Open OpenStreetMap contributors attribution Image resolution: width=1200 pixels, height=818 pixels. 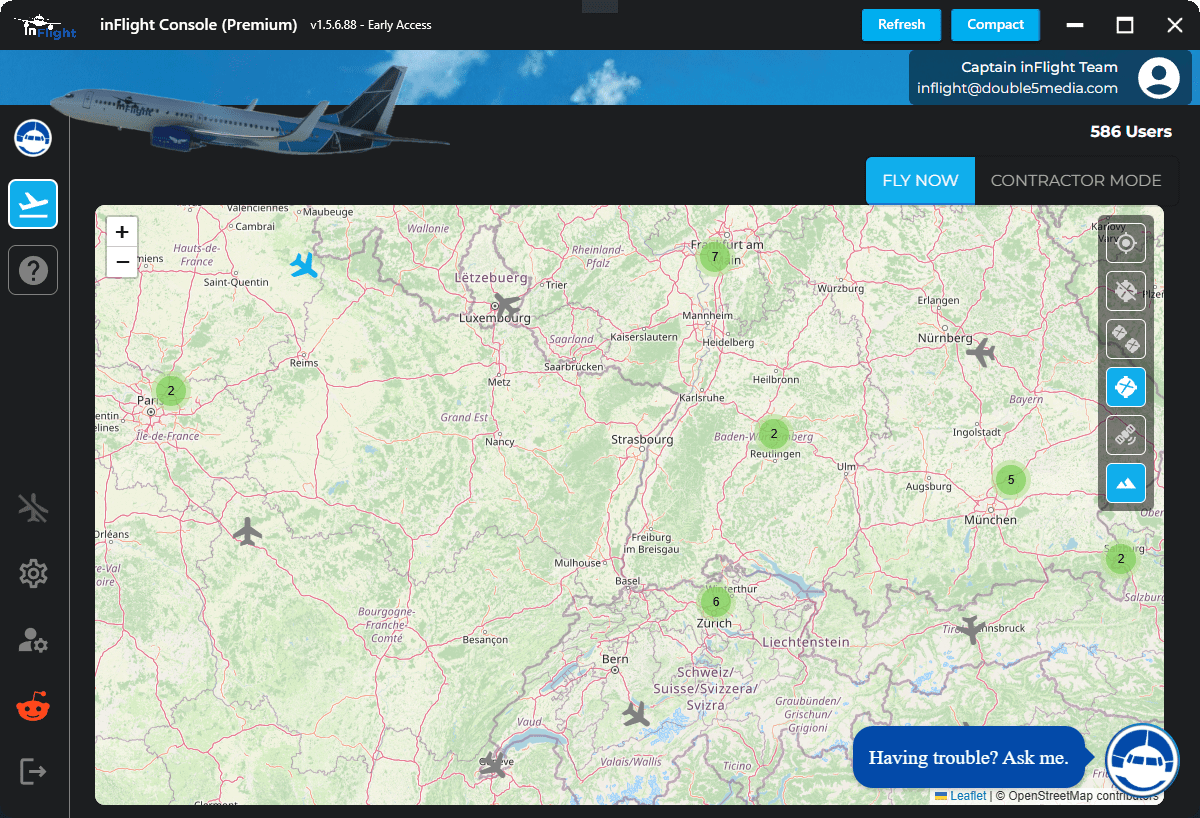[x=1084, y=796]
